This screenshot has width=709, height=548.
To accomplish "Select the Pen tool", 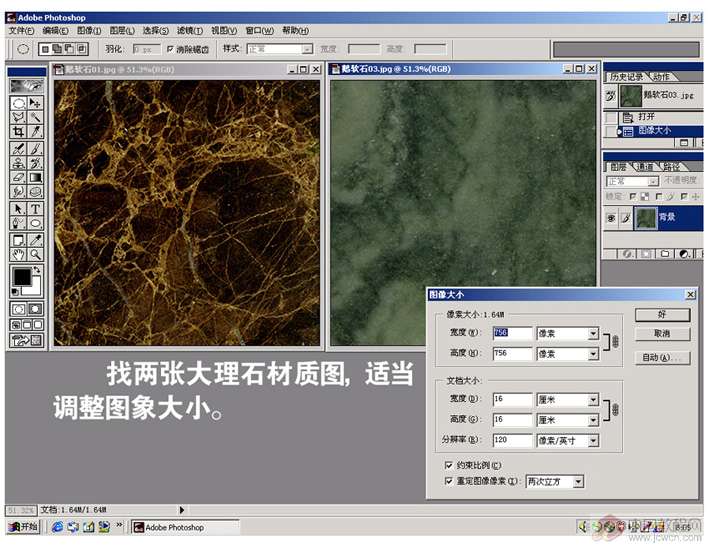I will tap(19, 223).
